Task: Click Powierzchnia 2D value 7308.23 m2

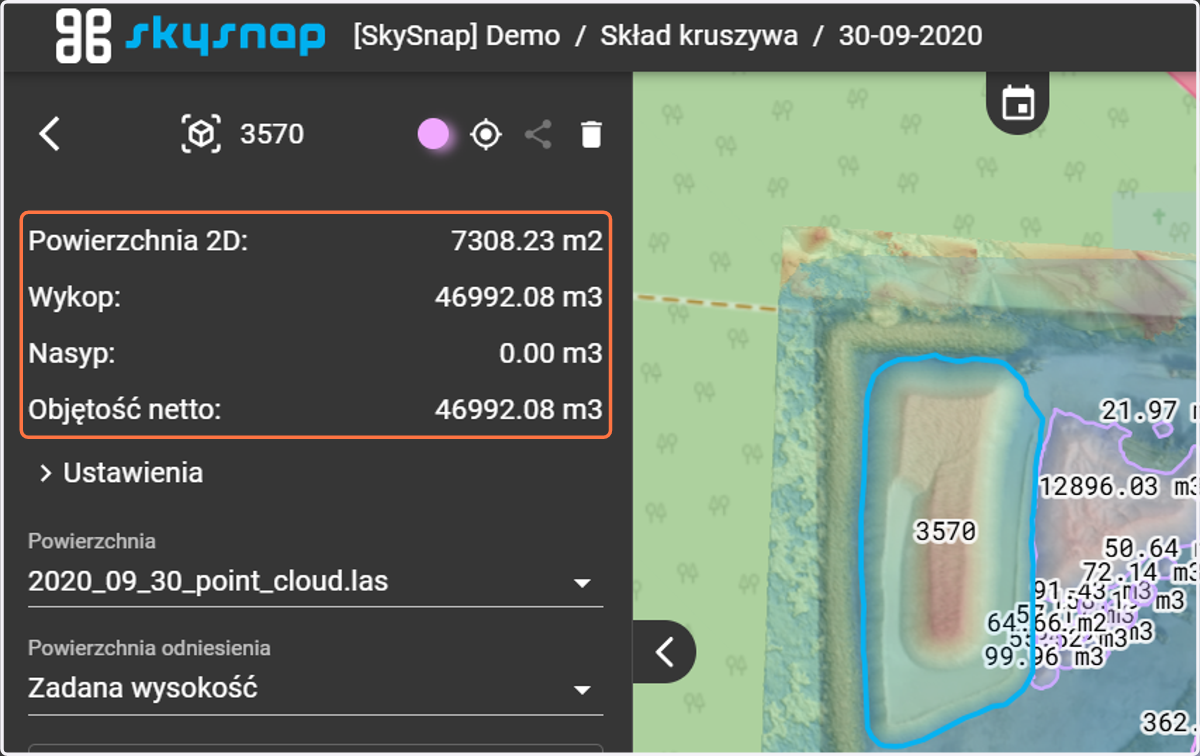Action: click(x=527, y=241)
